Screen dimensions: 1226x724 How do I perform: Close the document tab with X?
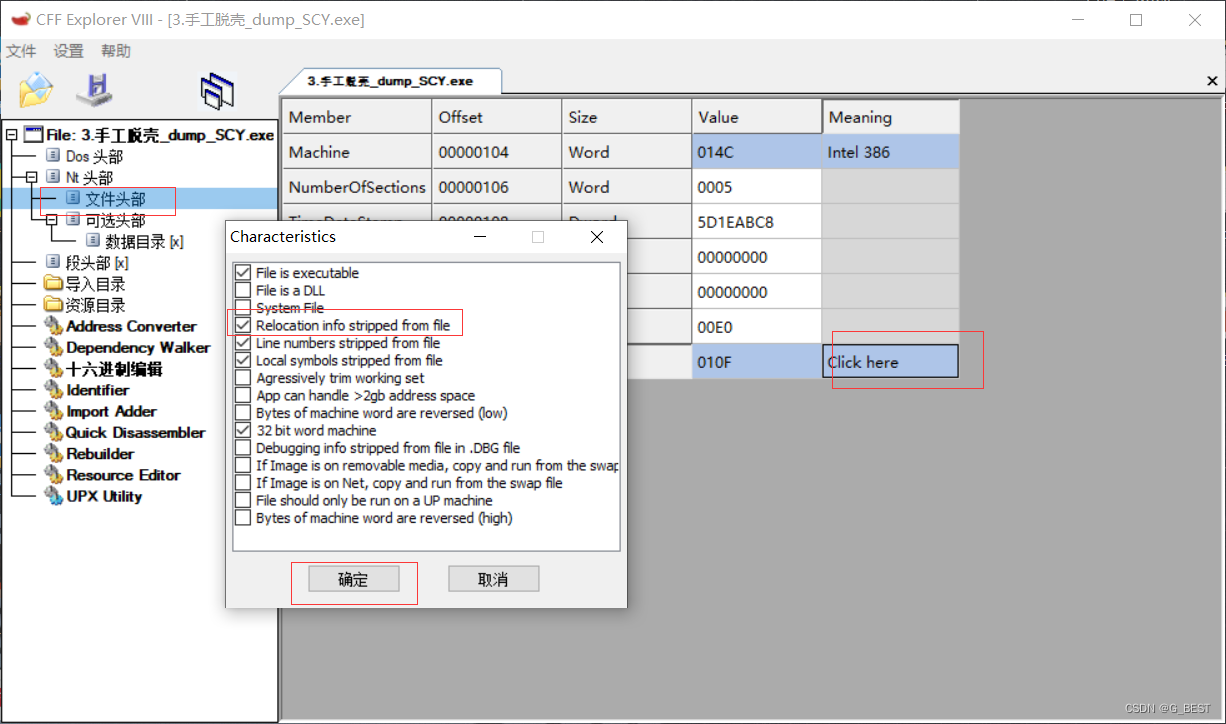click(1212, 81)
